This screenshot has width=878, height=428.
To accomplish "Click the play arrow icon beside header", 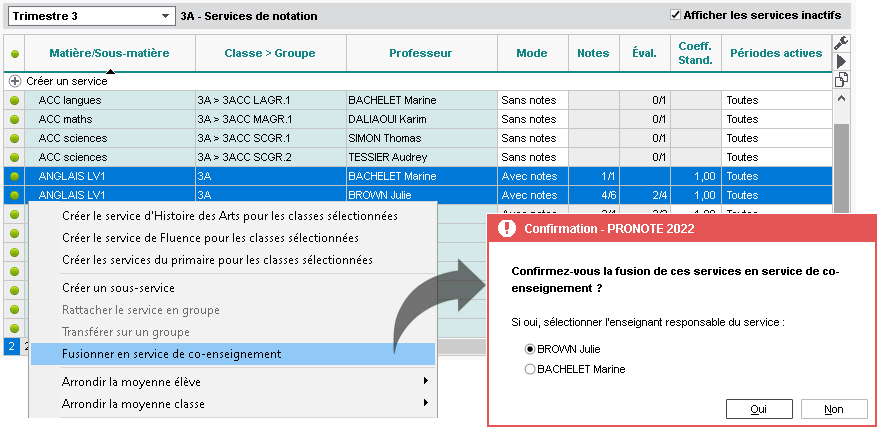I will pos(841,62).
